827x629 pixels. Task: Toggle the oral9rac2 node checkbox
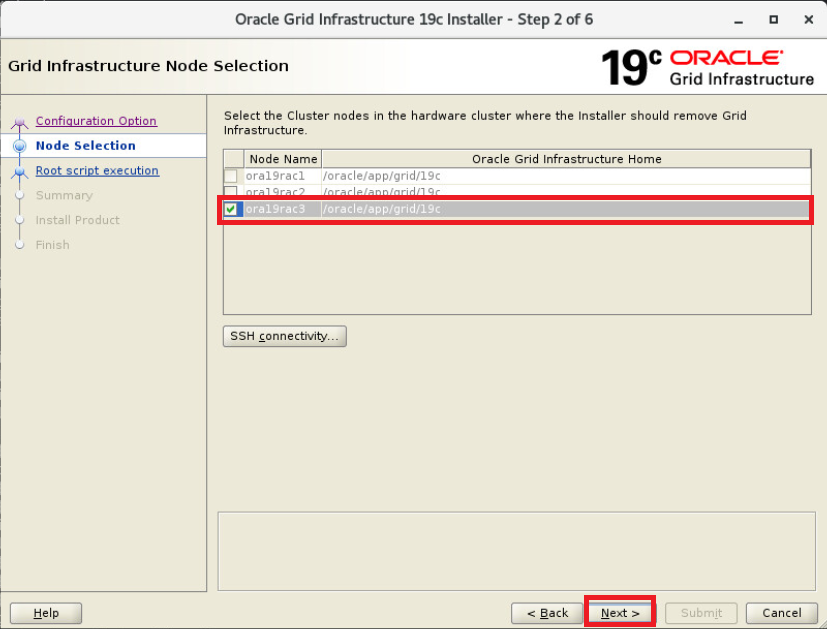(230, 191)
